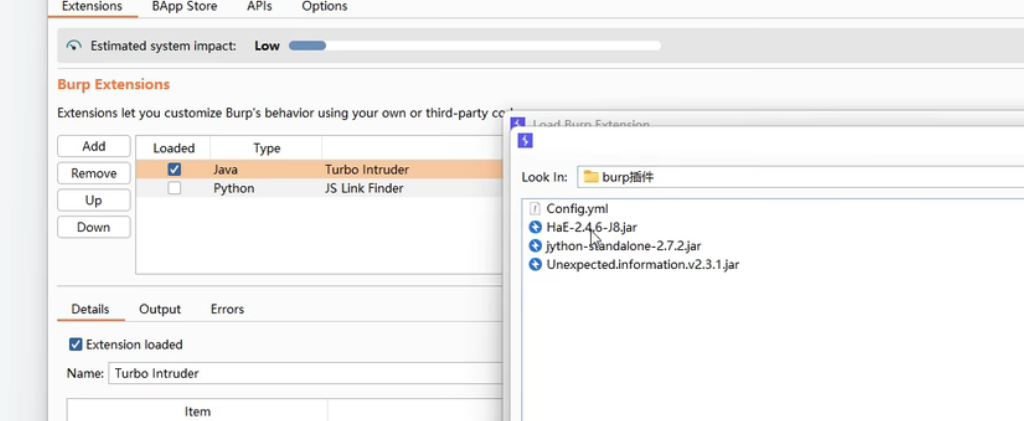Click the Loaded column header
The height and width of the screenshot is (421, 1024).
coord(174,148)
